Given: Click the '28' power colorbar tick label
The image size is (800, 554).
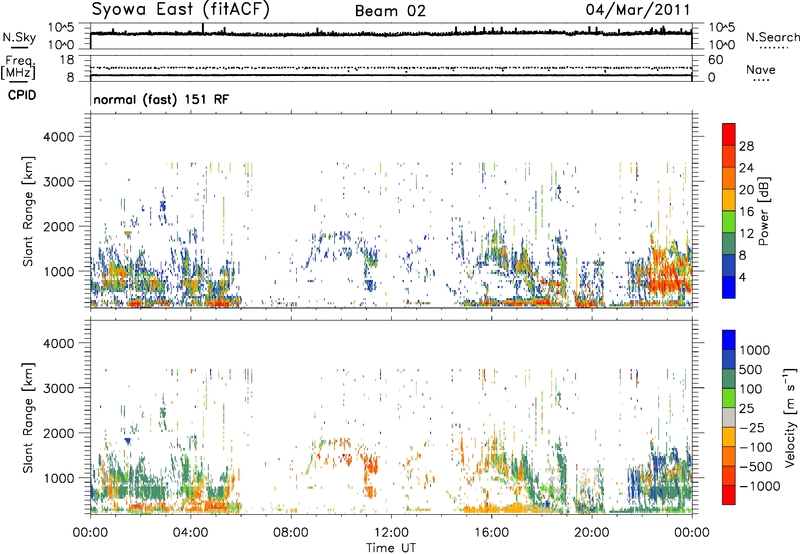Looking at the screenshot, I should [746, 146].
